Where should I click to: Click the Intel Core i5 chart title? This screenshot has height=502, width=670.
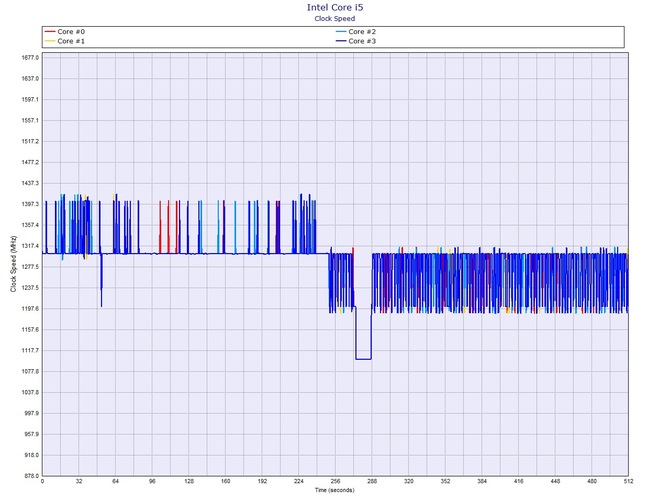[x=335, y=7]
